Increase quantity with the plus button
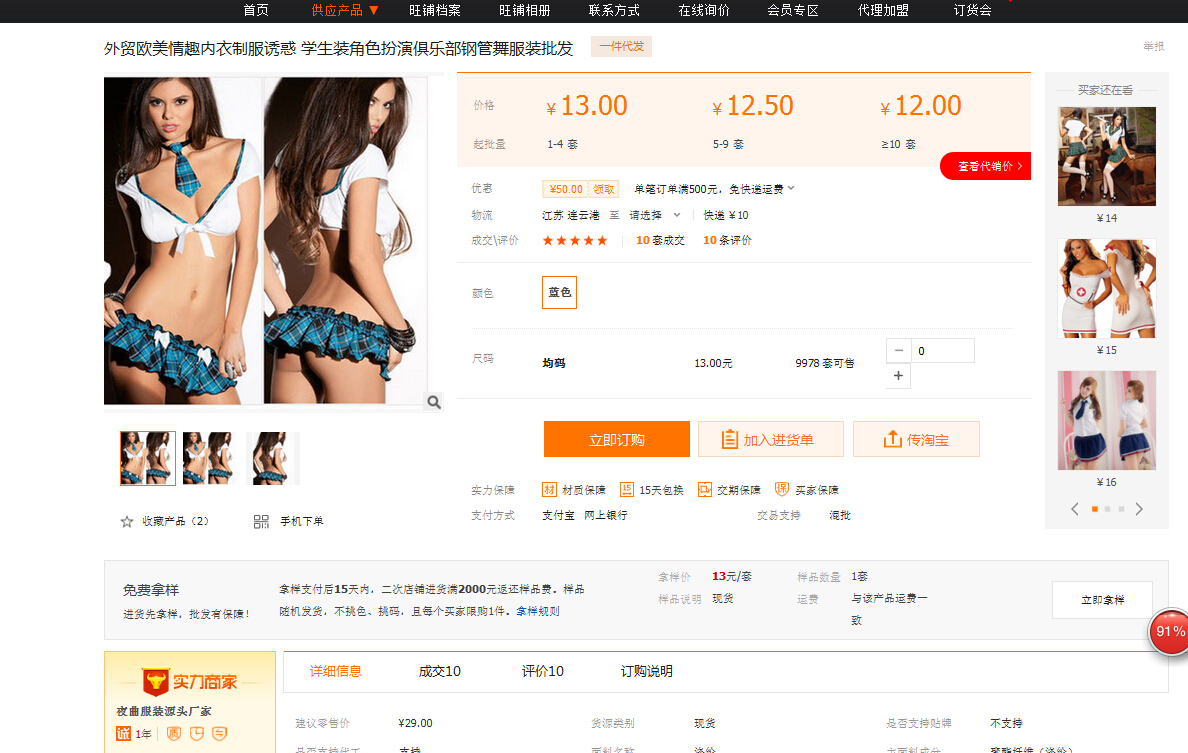Viewport: 1188px width, 753px height. [898, 376]
